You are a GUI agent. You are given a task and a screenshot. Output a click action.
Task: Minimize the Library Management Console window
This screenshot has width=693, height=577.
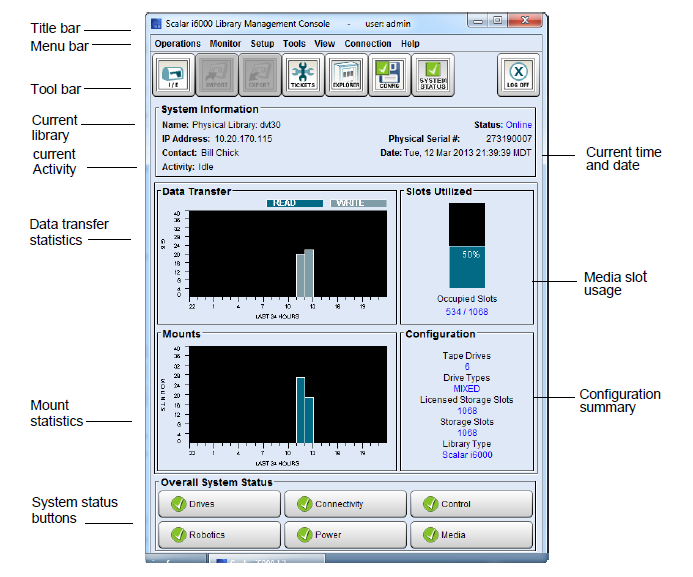point(478,21)
